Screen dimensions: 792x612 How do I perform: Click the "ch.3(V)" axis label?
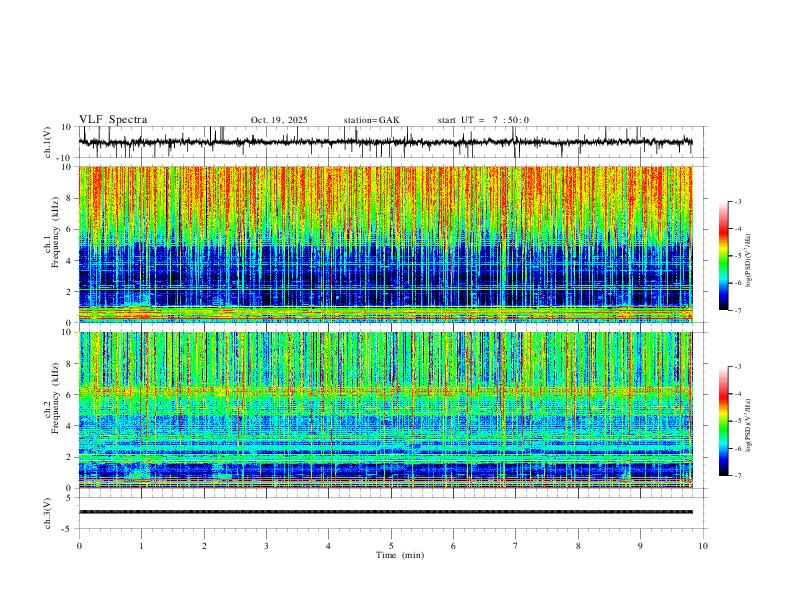(48, 513)
